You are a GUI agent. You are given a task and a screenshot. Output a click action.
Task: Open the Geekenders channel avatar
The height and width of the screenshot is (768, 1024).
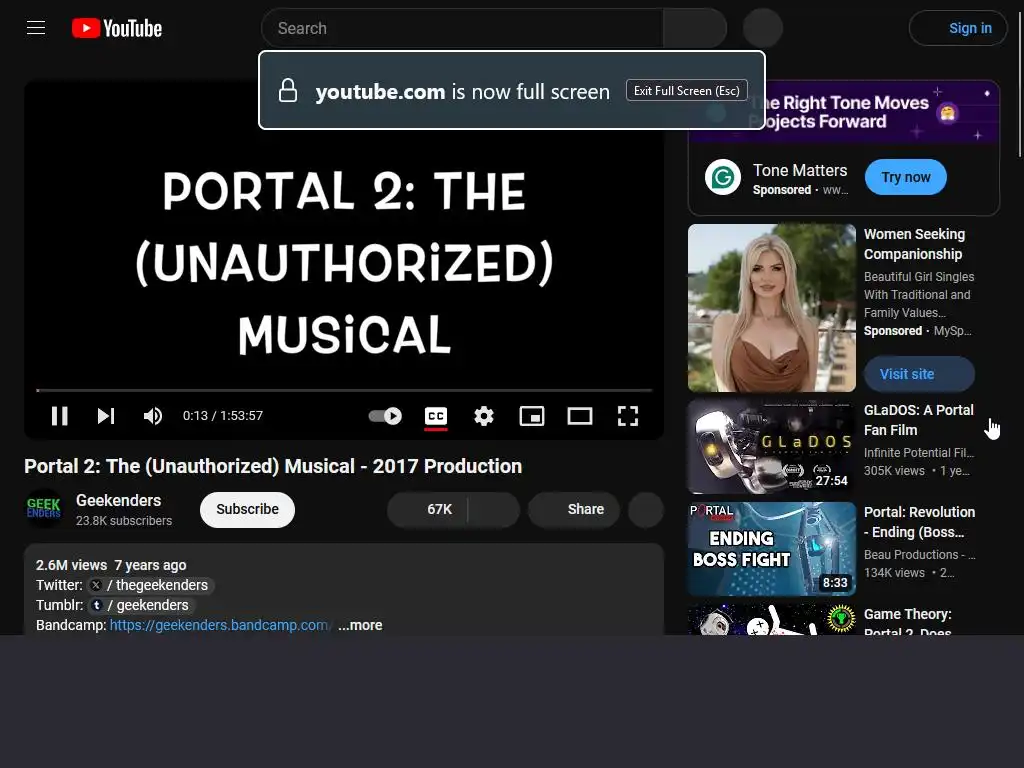44,509
